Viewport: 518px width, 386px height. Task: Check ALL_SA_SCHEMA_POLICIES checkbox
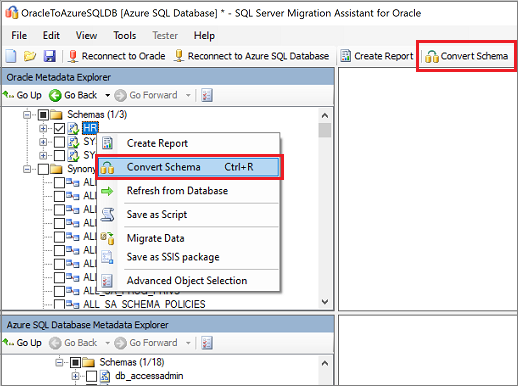pos(59,304)
